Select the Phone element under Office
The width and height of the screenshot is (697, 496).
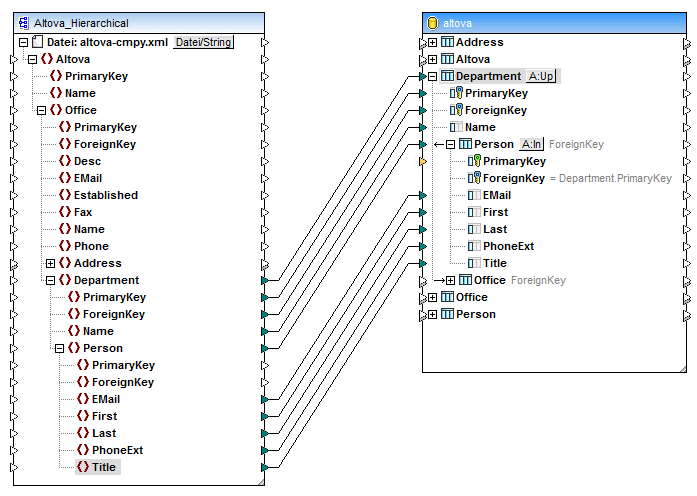pos(91,246)
